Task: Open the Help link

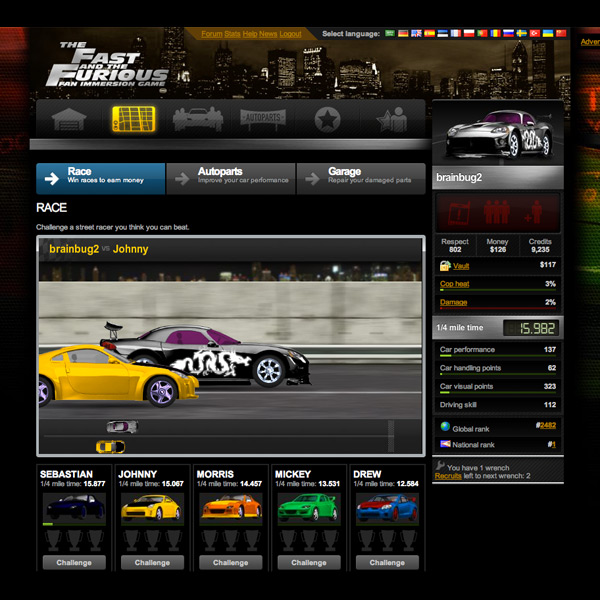Action: point(250,34)
